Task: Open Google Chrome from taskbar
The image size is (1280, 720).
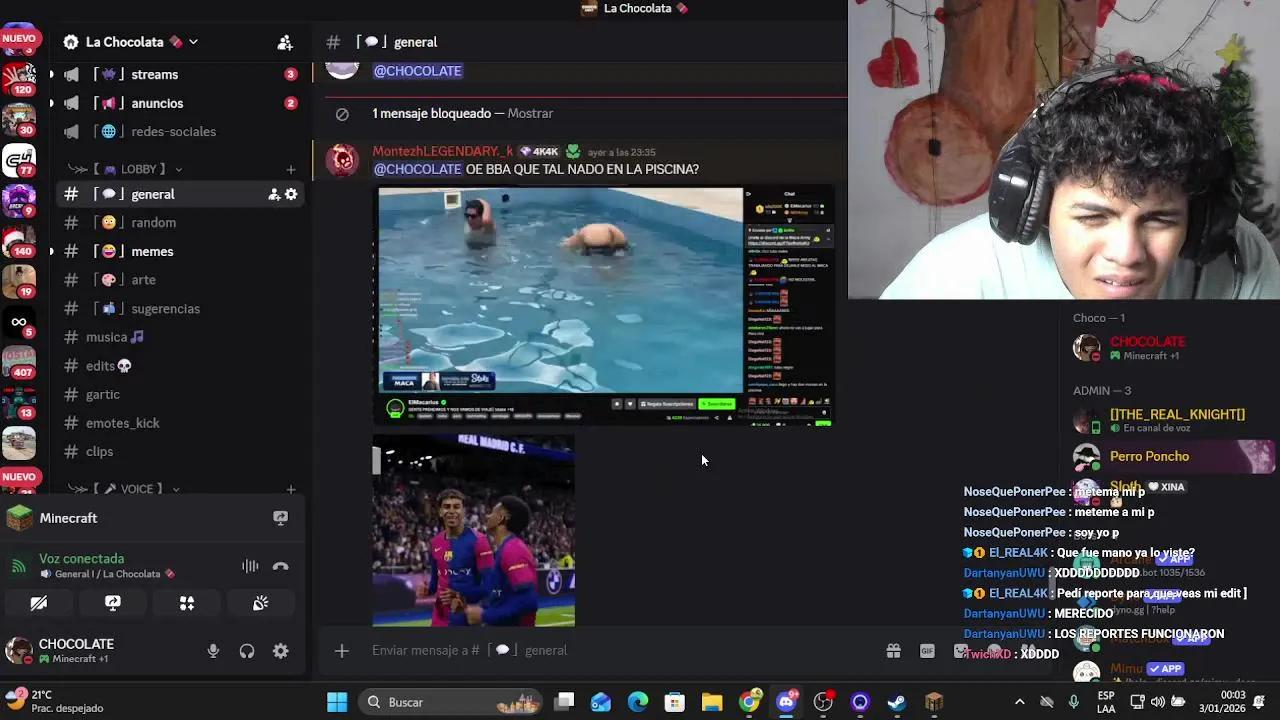Action: 749,702
